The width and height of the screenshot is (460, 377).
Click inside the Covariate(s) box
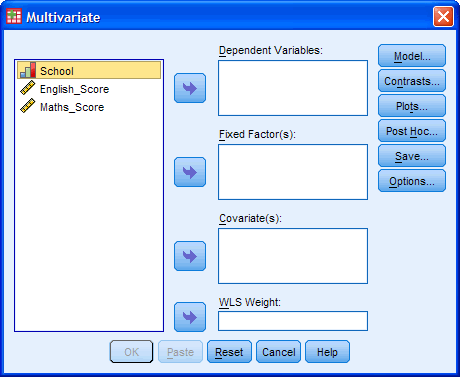click(x=293, y=256)
